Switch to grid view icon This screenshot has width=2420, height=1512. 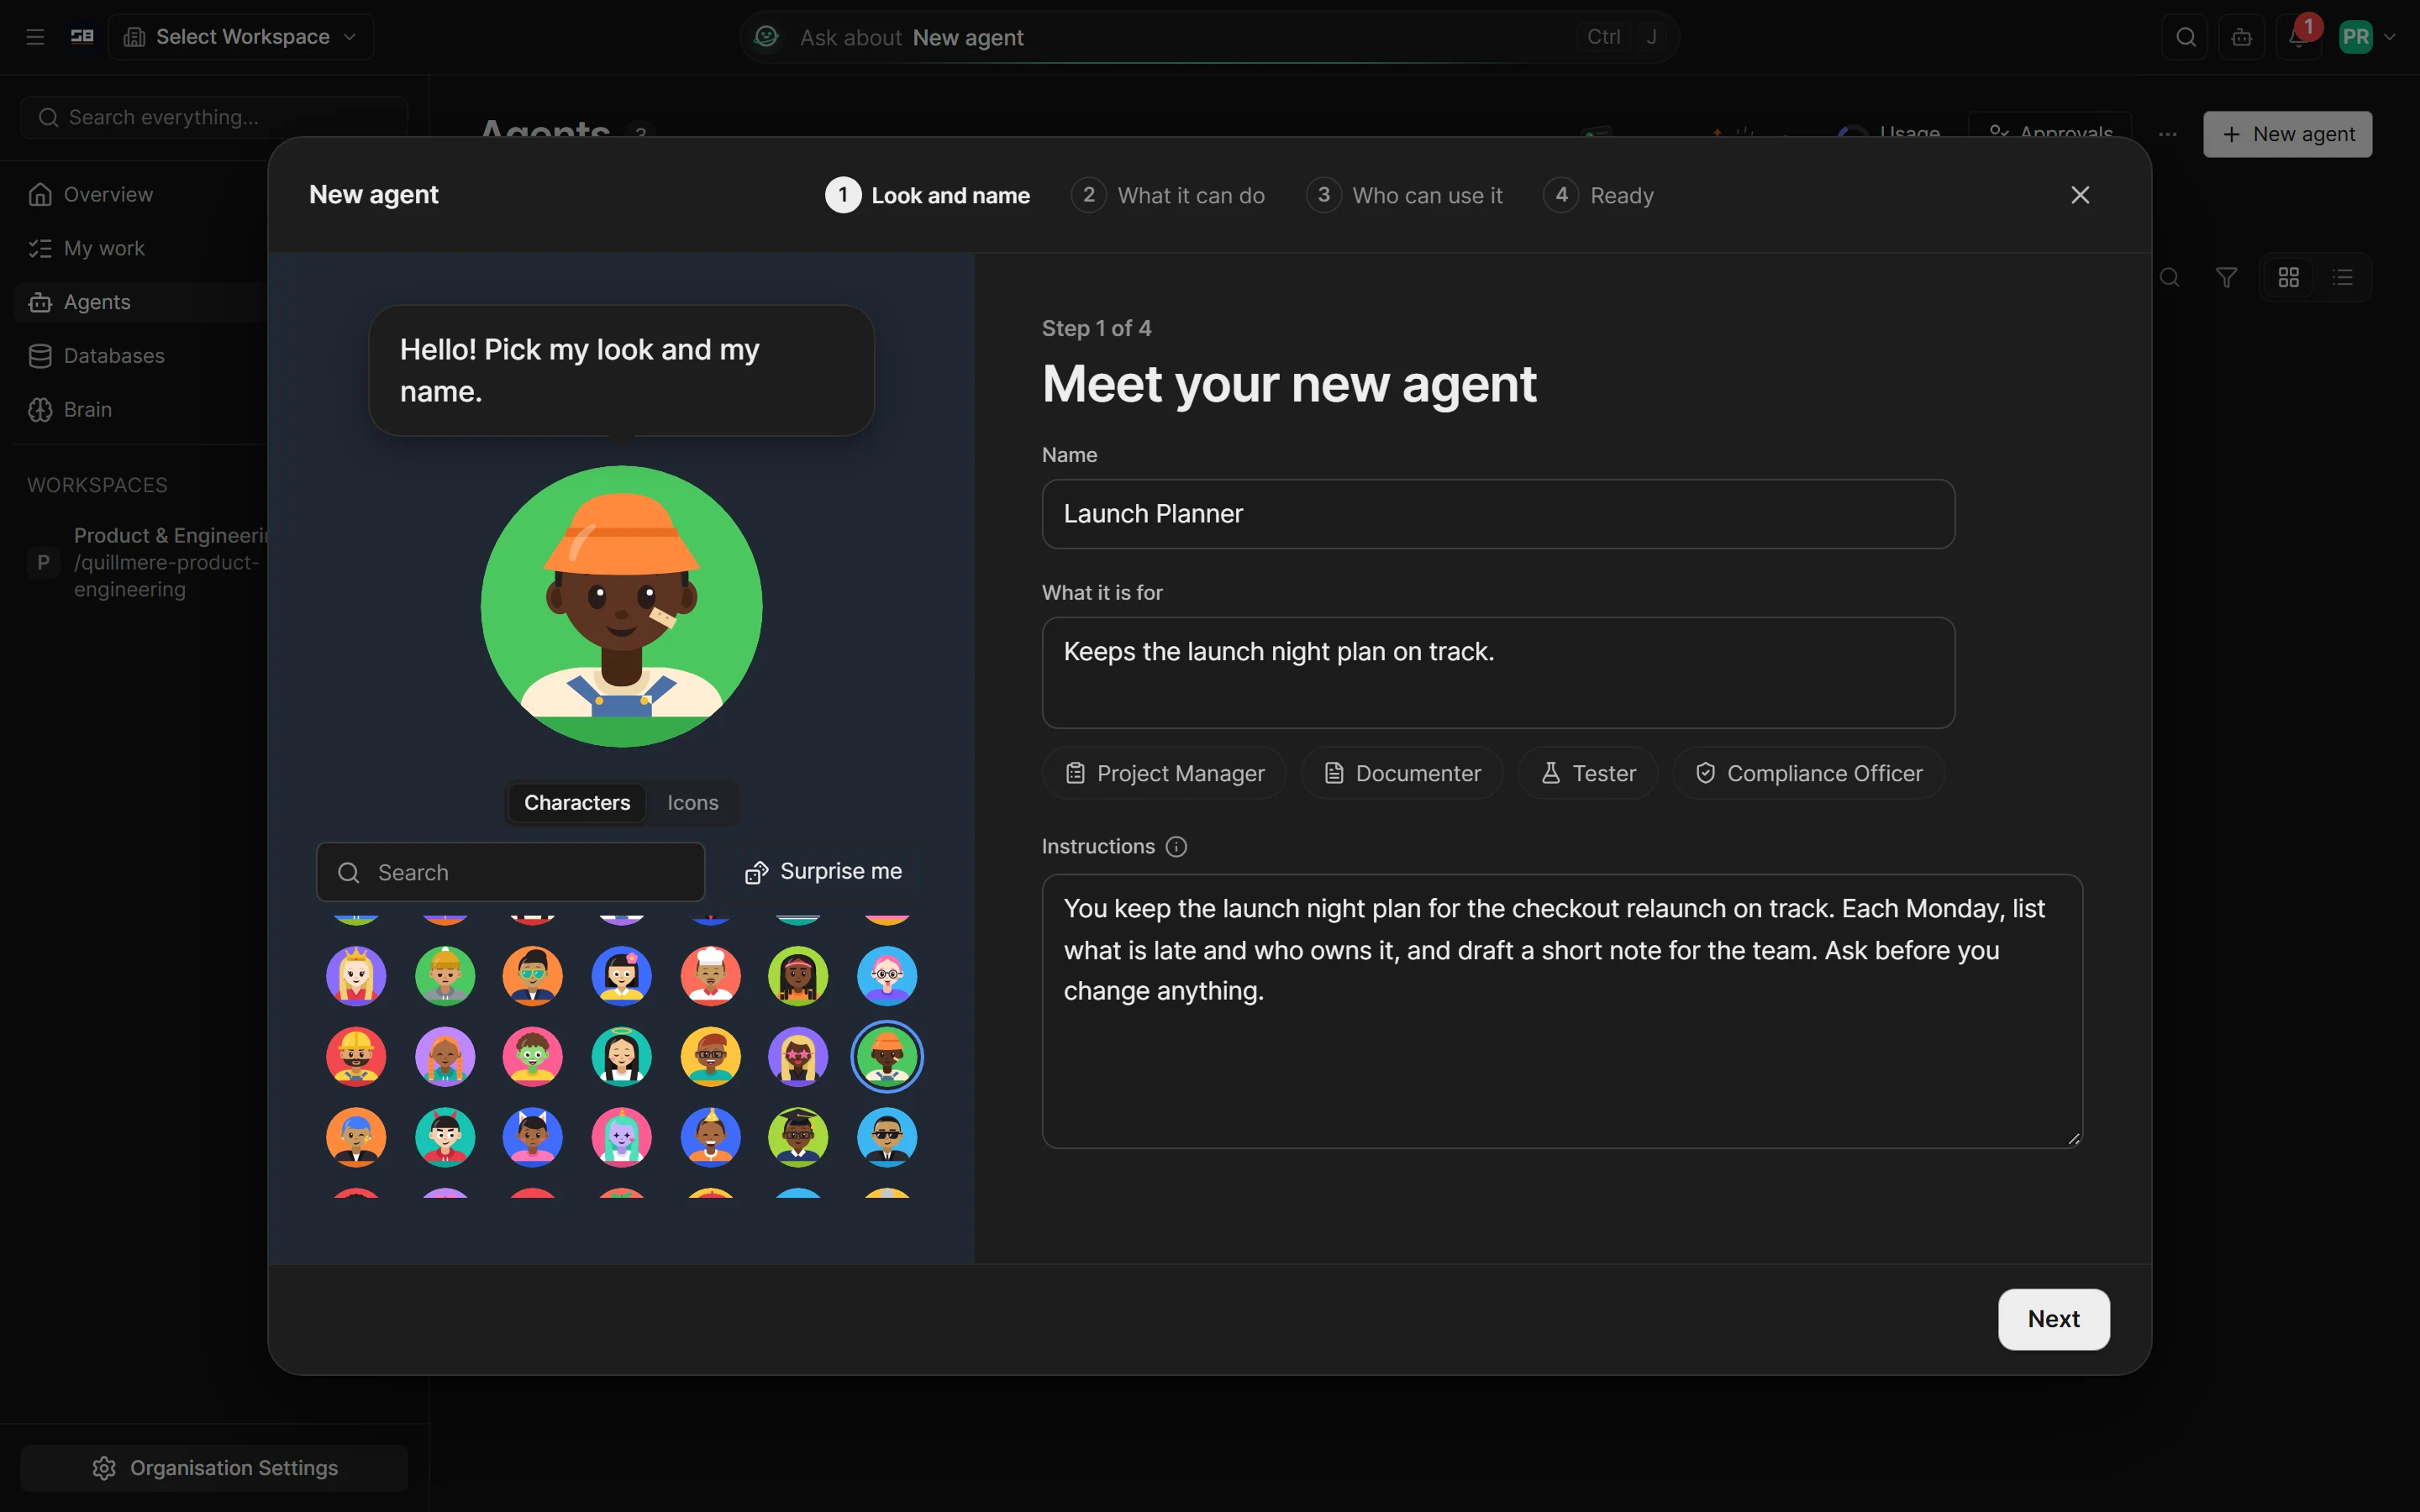tap(2289, 278)
